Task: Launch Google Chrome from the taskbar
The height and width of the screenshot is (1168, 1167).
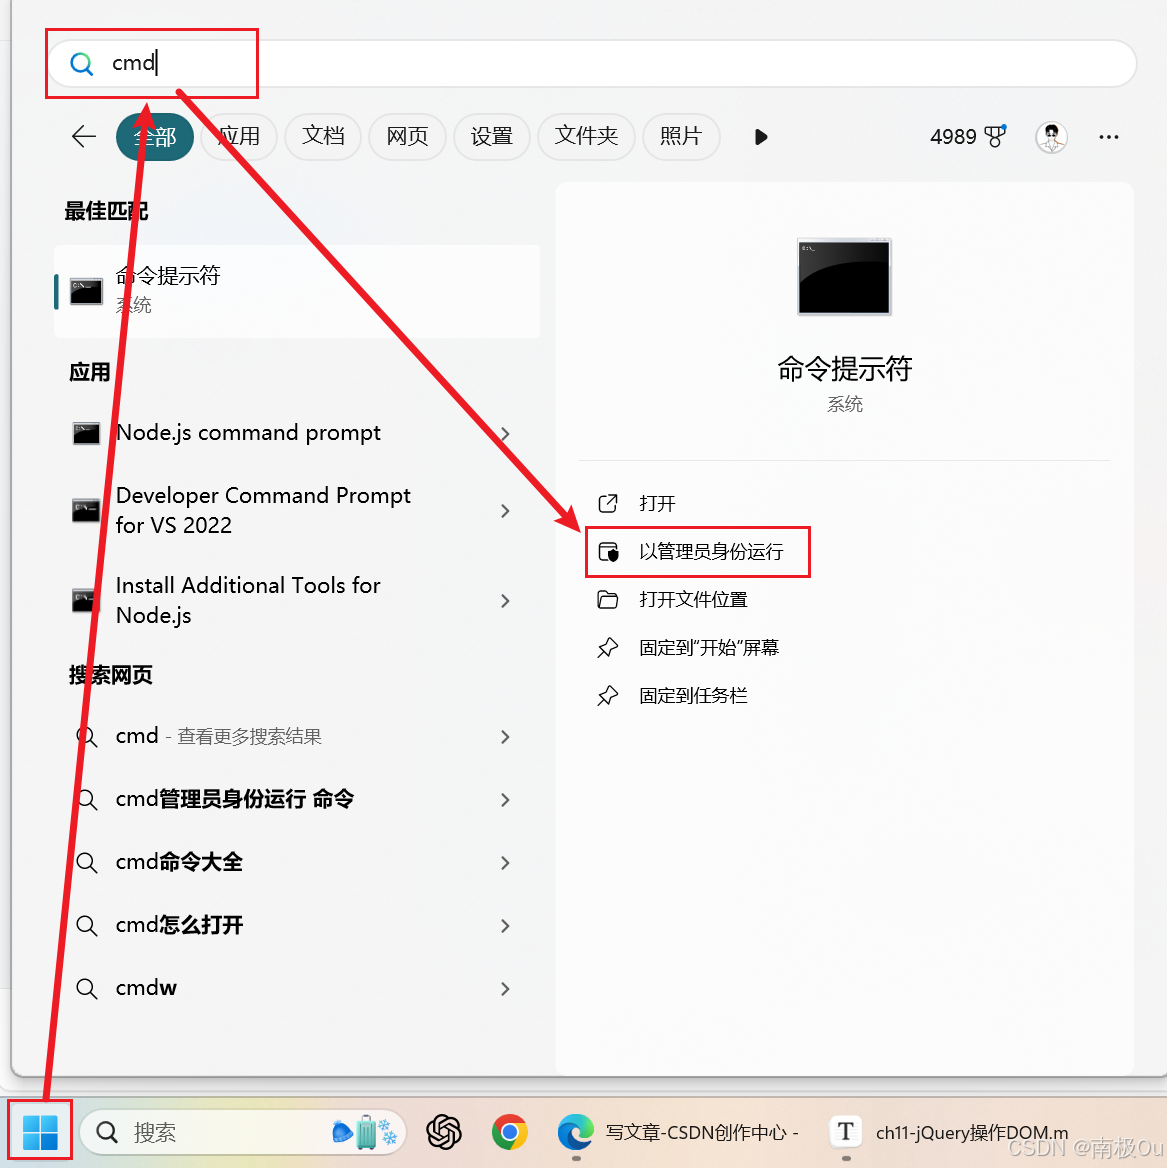Action: coord(509,1132)
